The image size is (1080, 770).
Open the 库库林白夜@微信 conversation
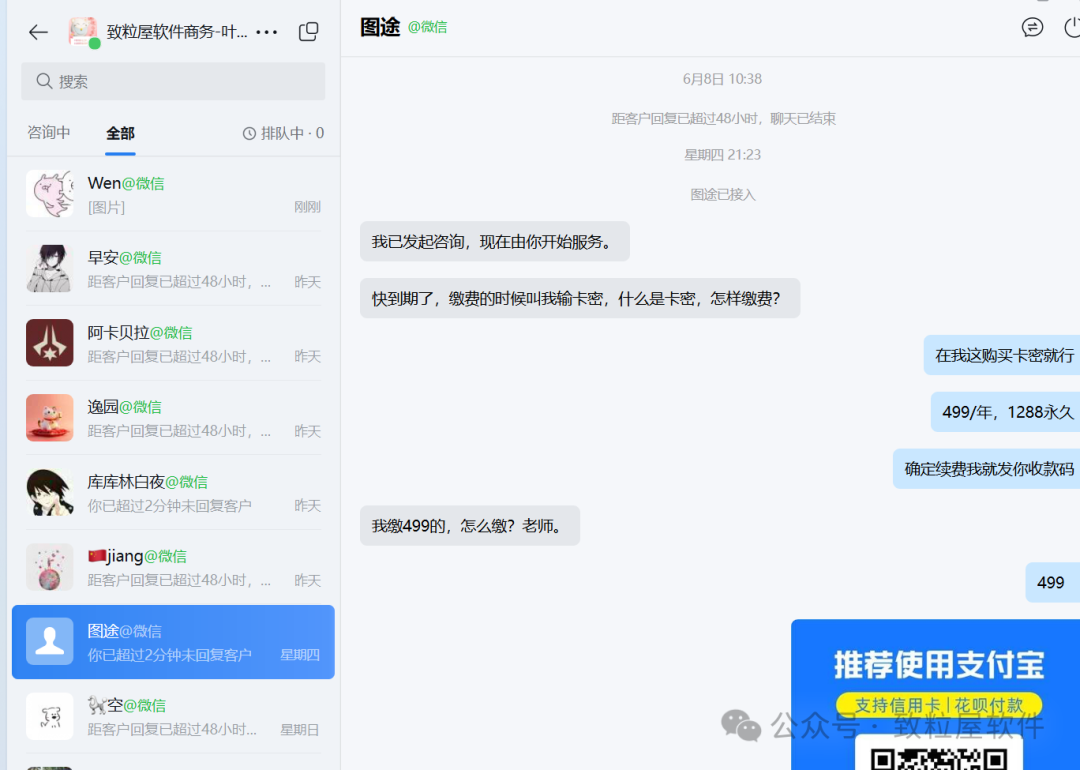[173, 492]
